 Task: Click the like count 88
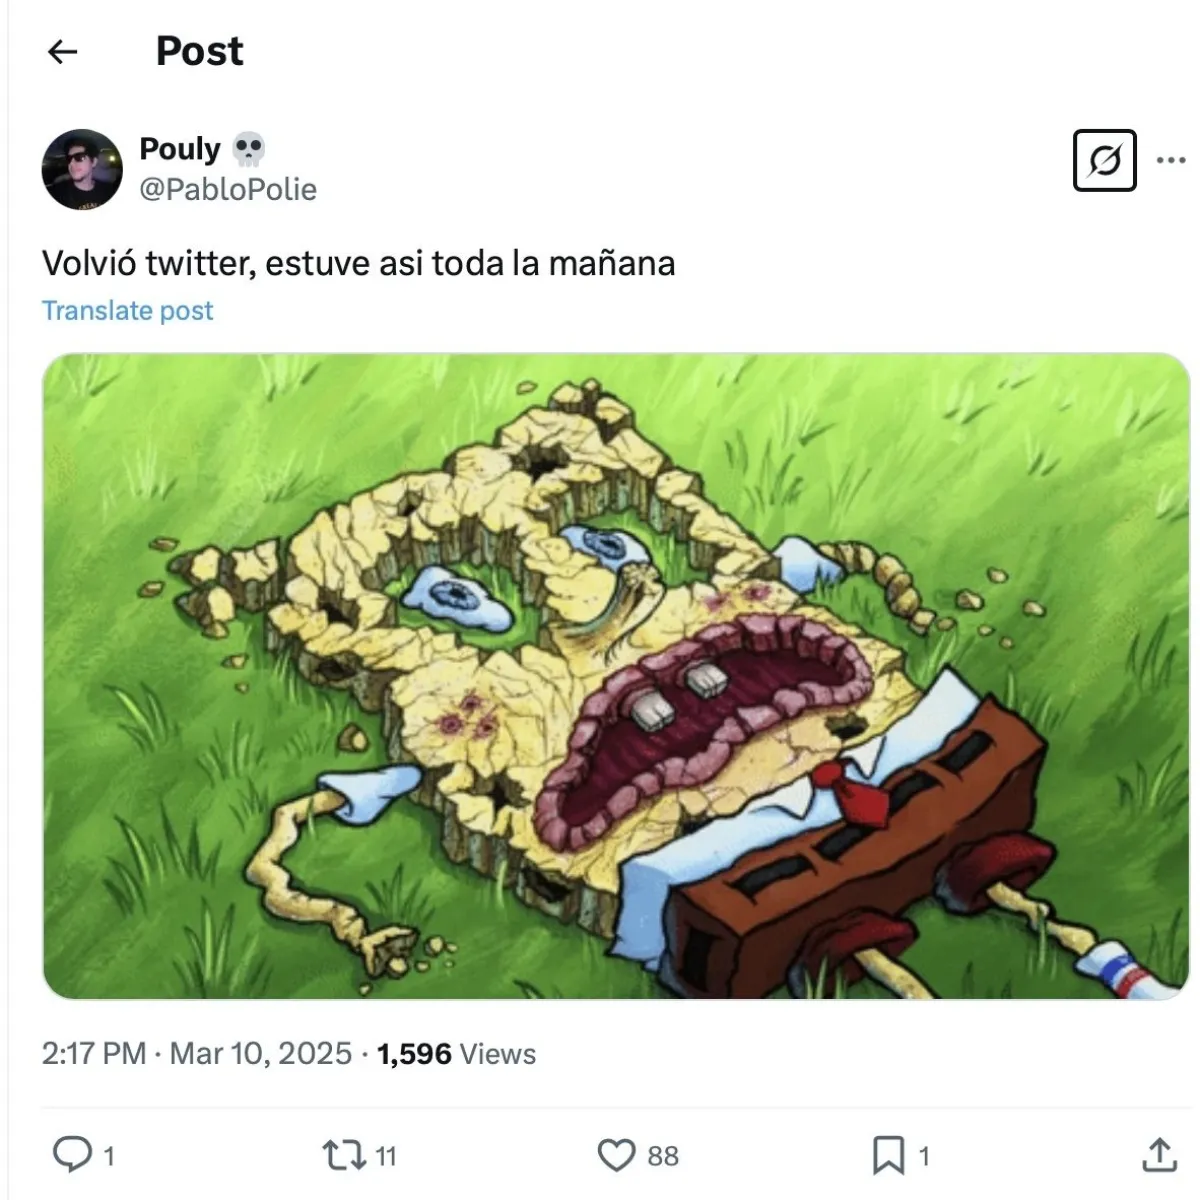(x=663, y=1157)
